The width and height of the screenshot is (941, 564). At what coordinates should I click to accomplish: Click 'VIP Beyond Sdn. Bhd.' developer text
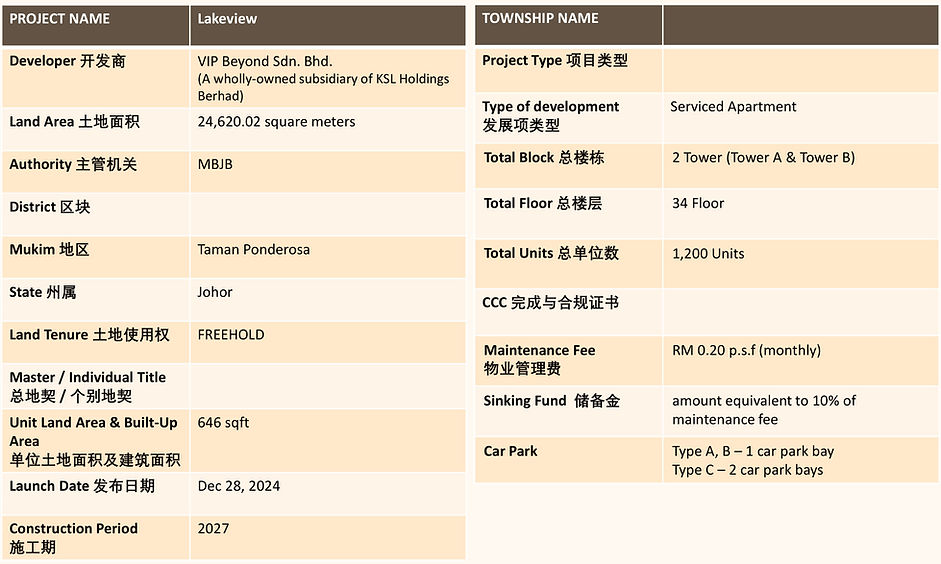tap(265, 61)
